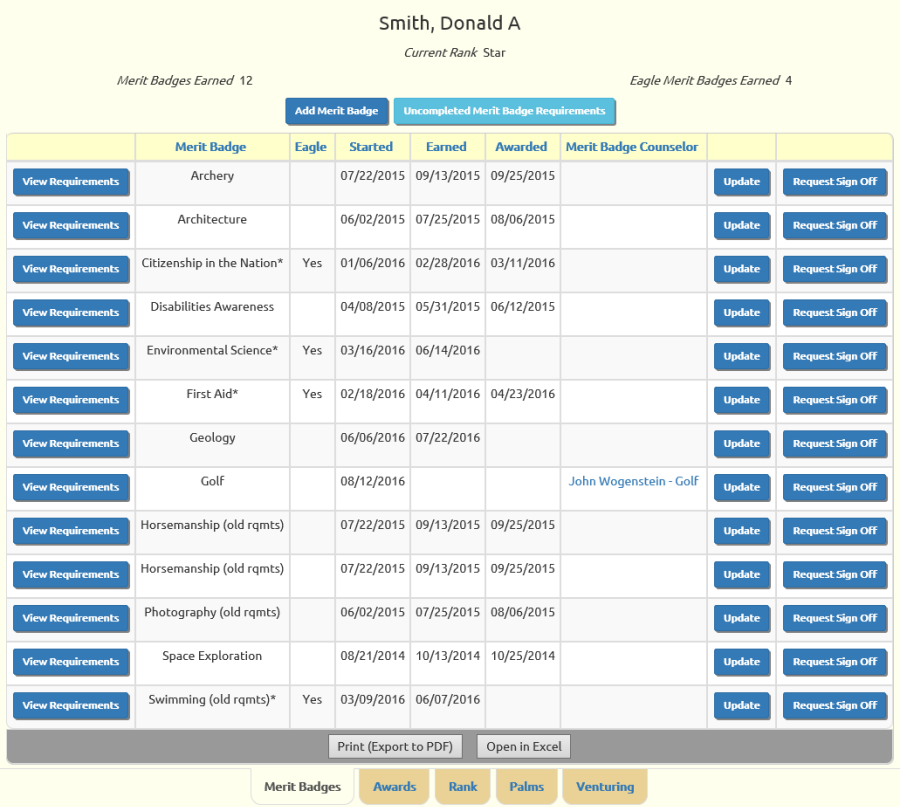This screenshot has width=900, height=807.
Task: Open the Palms tab
Action: point(526,786)
